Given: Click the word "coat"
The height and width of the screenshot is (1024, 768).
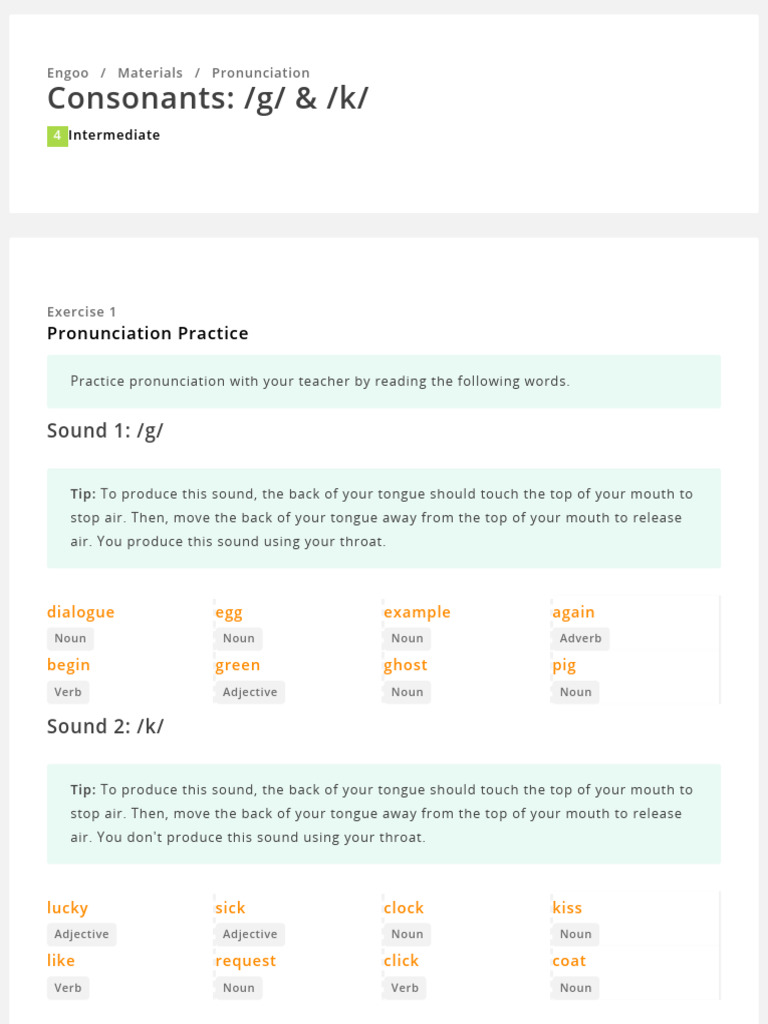Looking at the screenshot, I should click(569, 961).
